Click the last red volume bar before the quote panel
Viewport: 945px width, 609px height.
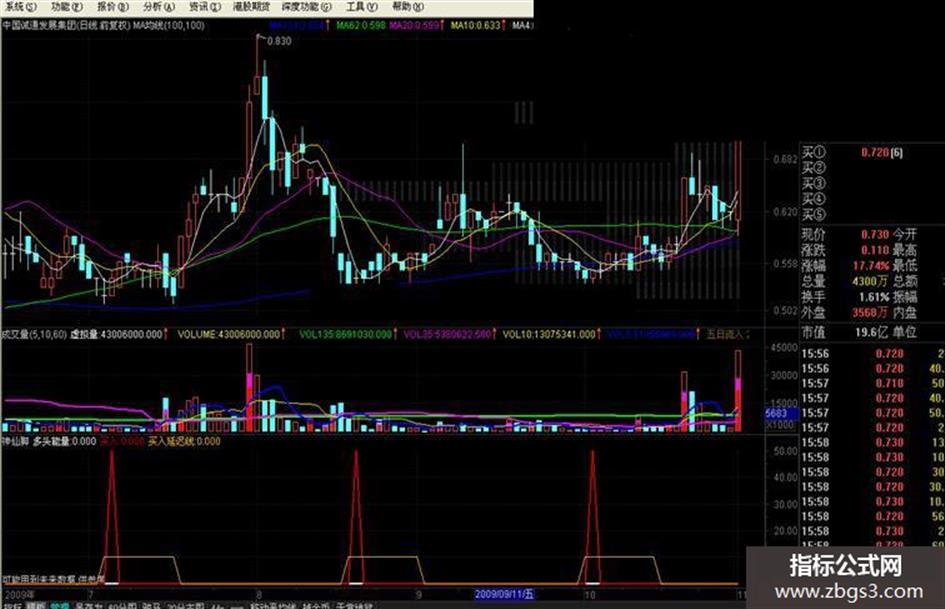click(x=738, y=391)
